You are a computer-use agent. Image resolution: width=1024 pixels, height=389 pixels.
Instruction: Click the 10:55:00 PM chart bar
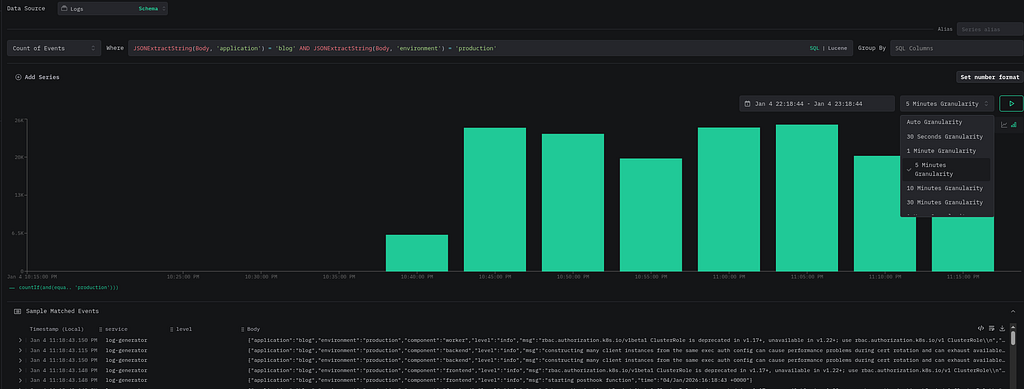[x=650, y=215]
